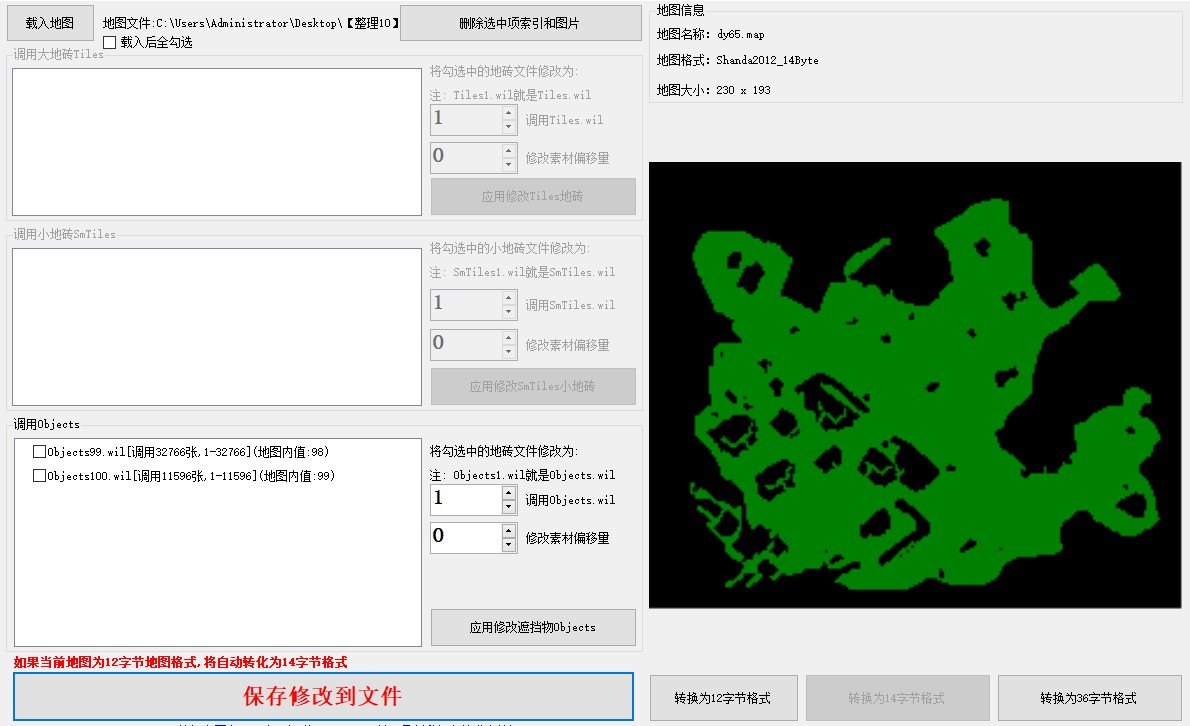
Task: Click the red 保存修改到文件 button
Action: (x=323, y=696)
